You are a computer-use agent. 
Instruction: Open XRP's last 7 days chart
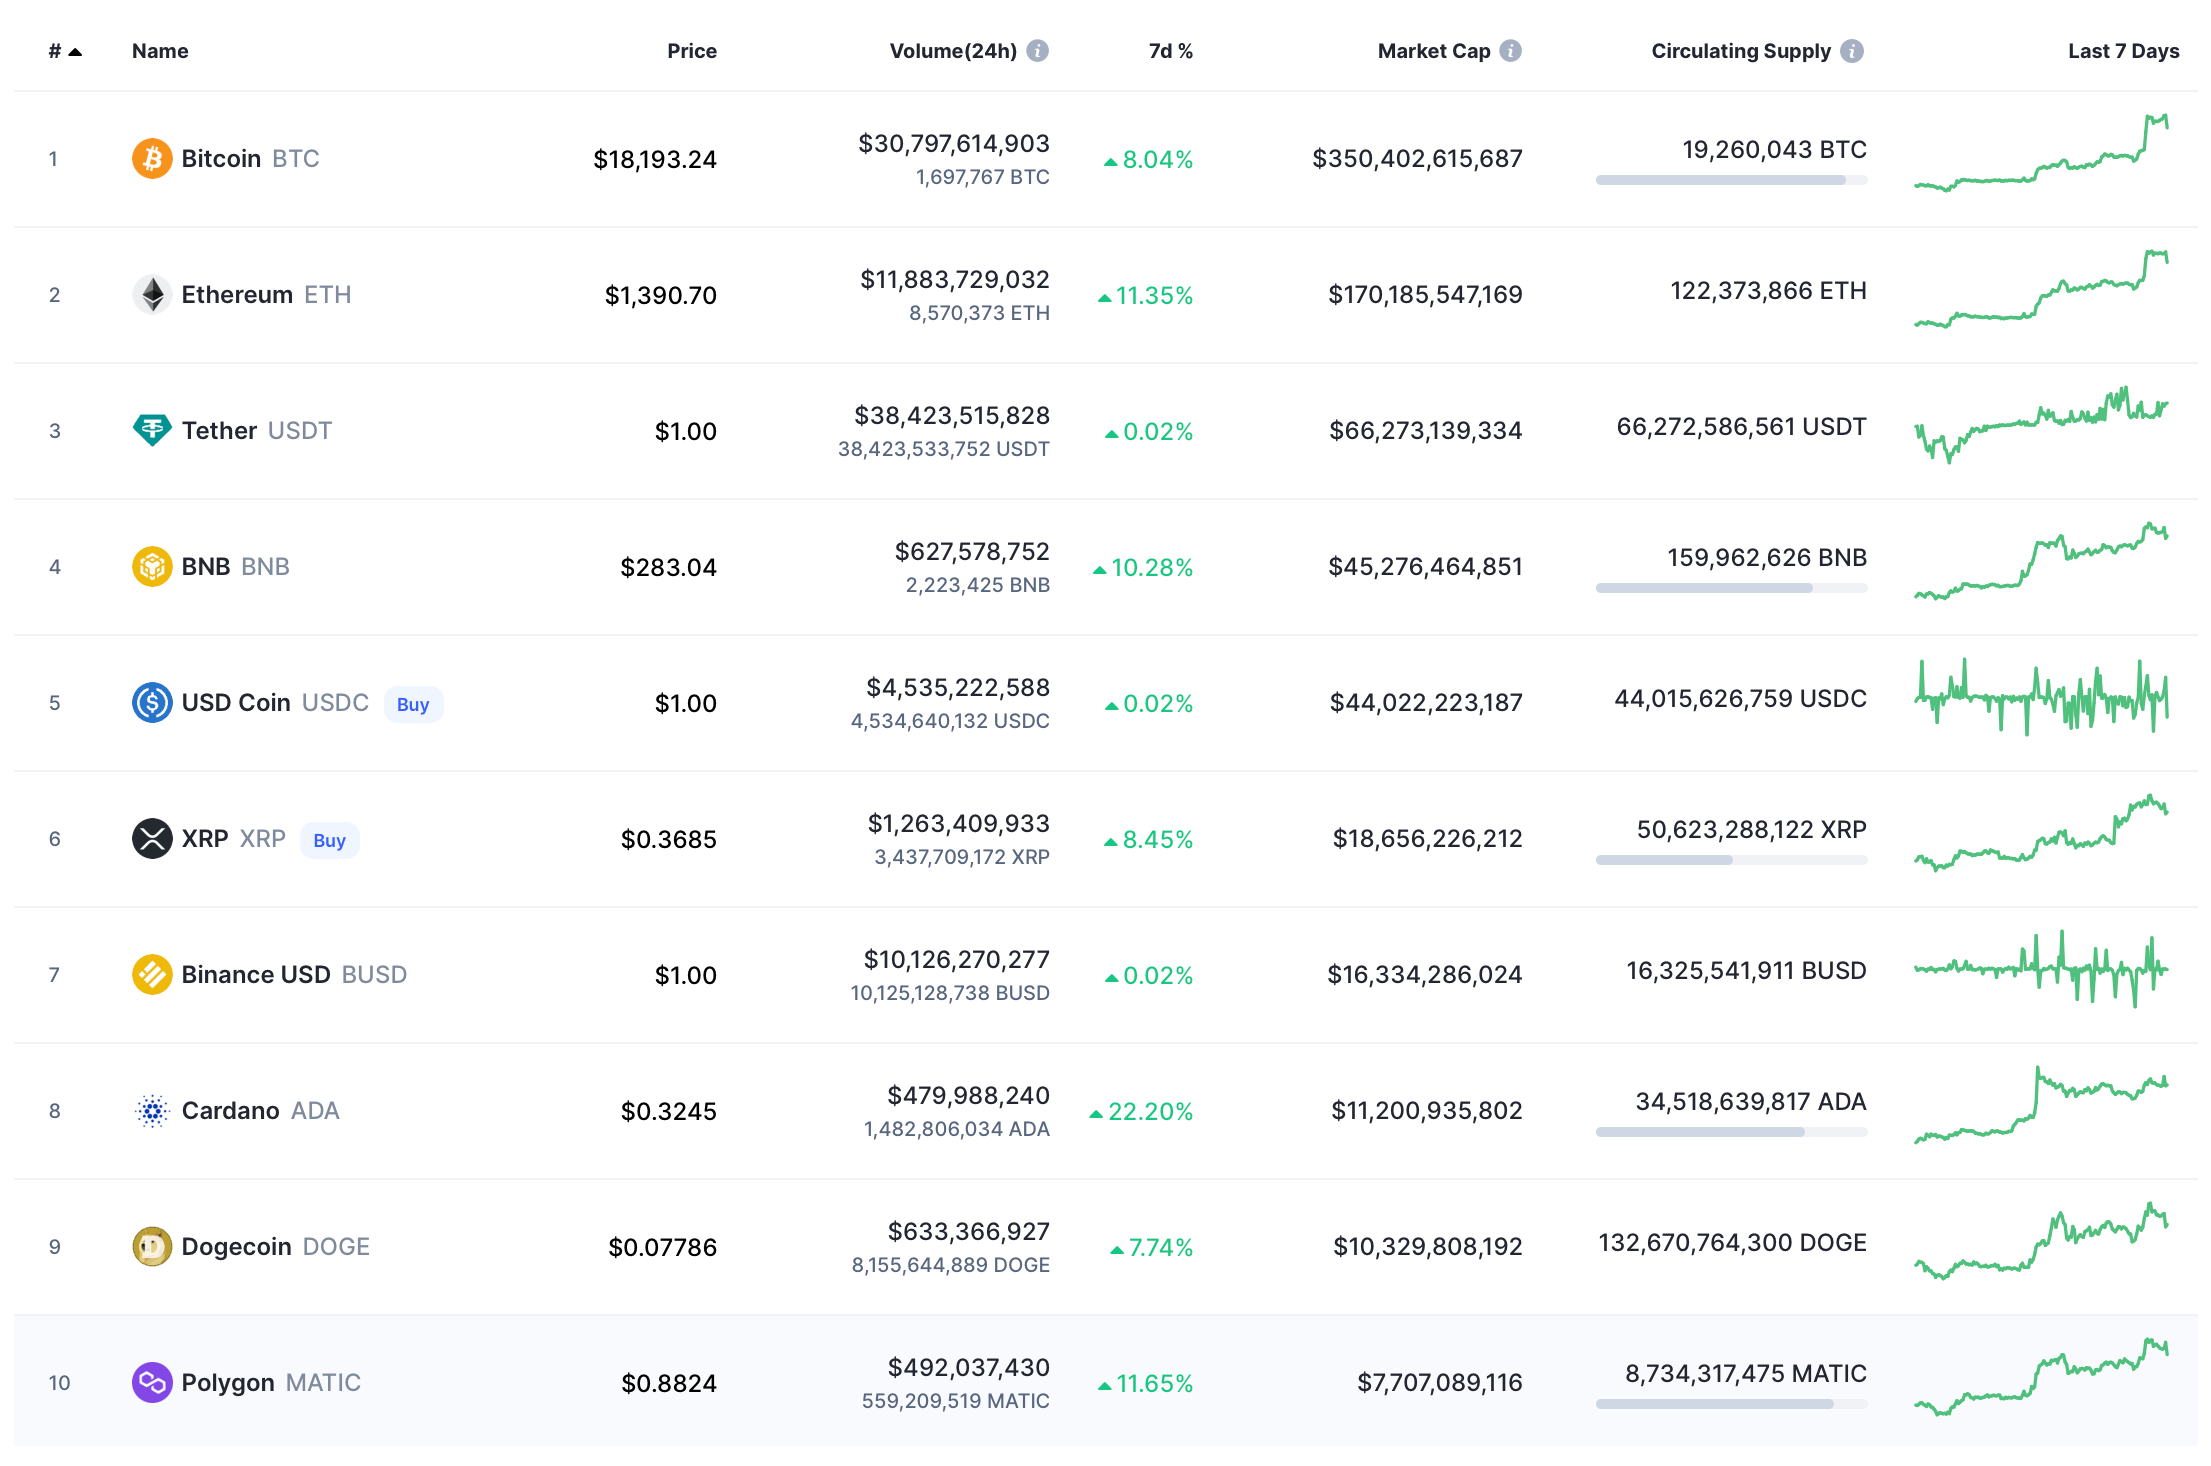(2041, 833)
